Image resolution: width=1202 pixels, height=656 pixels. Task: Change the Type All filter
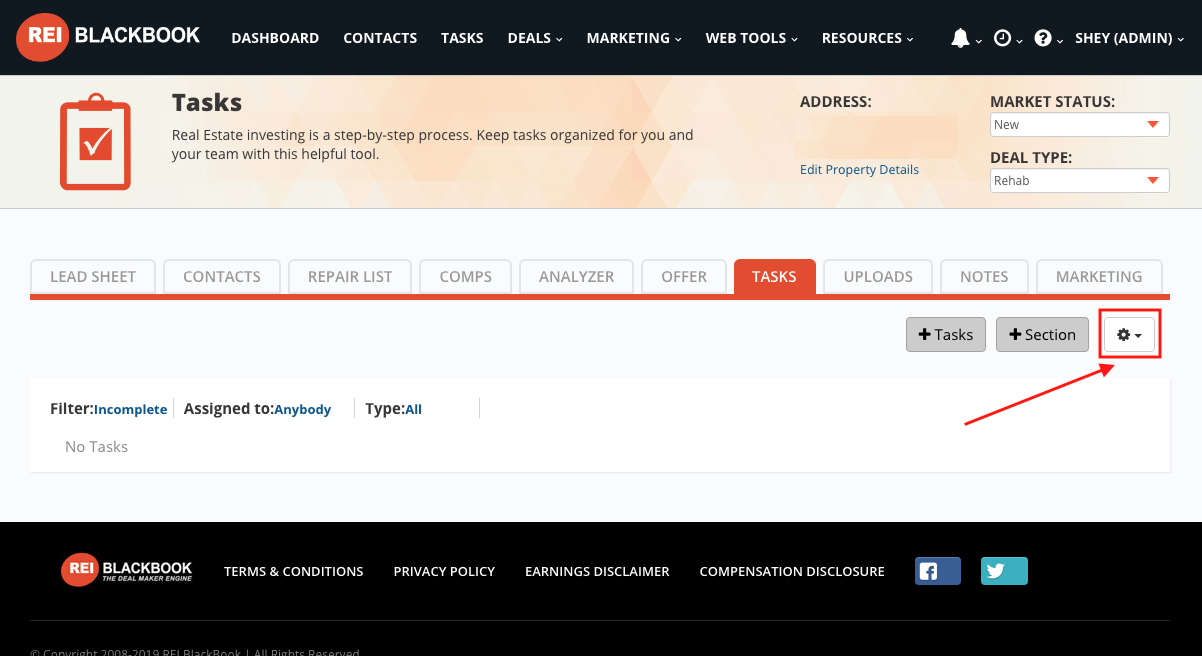[x=413, y=409]
